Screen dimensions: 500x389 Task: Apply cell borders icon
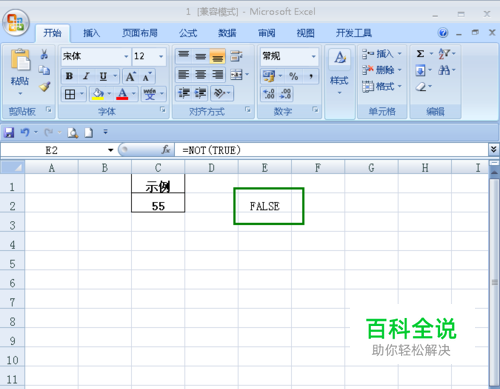tap(70, 94)
